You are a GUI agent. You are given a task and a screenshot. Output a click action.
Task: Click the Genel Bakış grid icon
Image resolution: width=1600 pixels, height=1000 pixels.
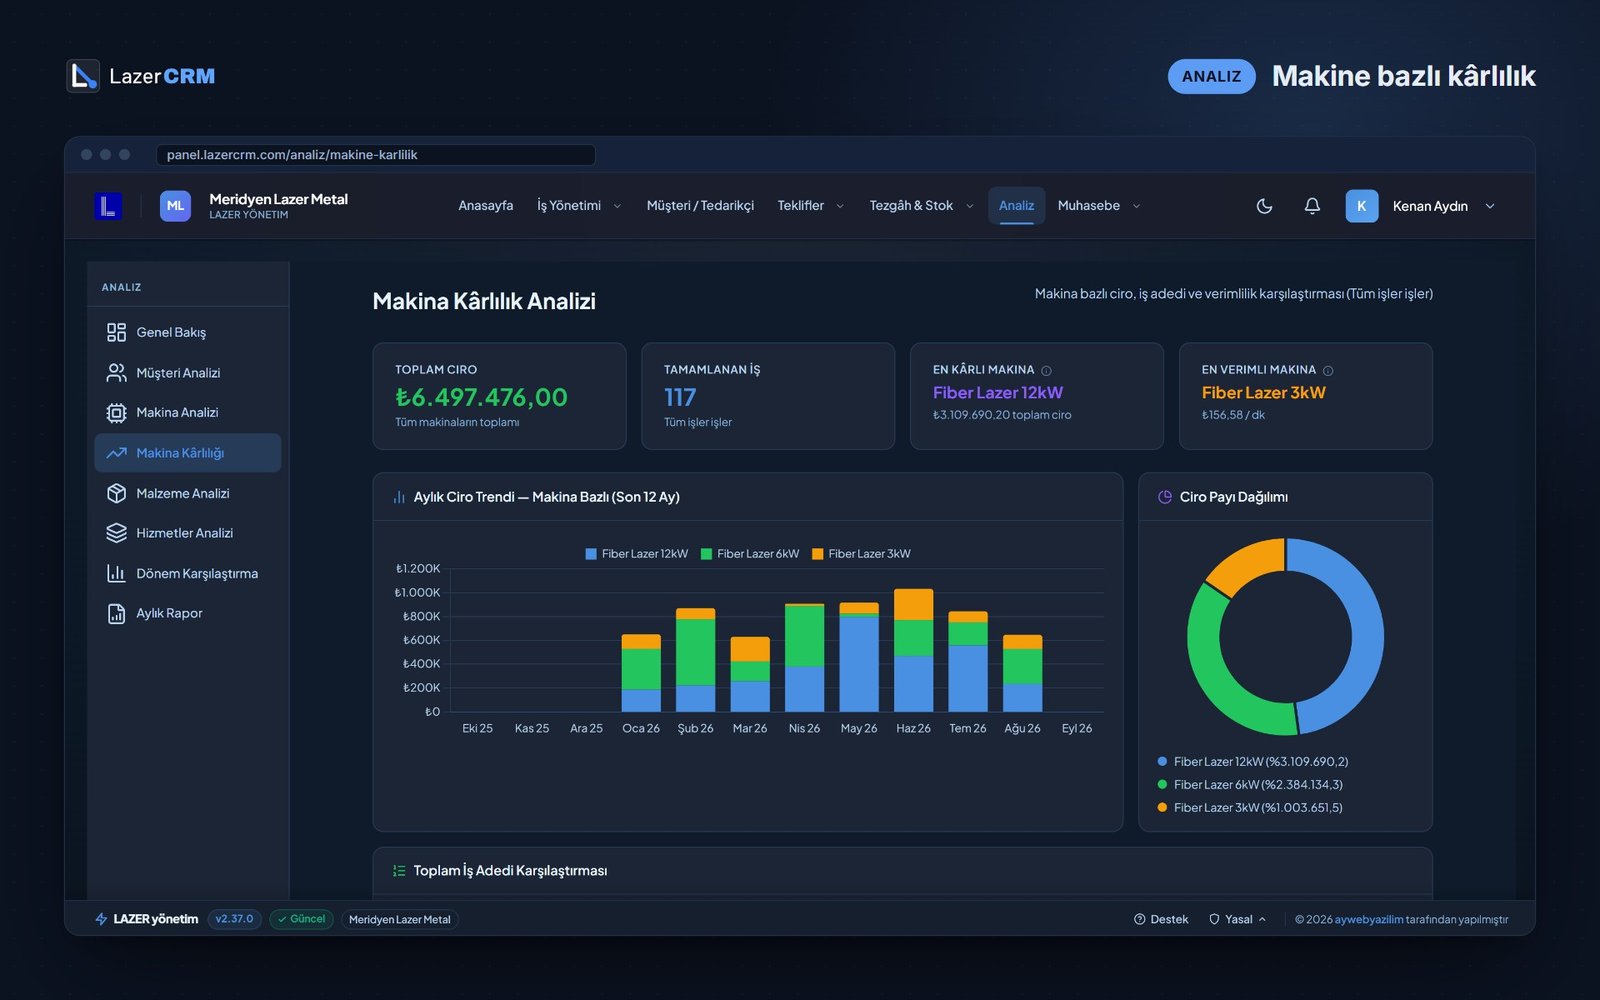point(116,332)
